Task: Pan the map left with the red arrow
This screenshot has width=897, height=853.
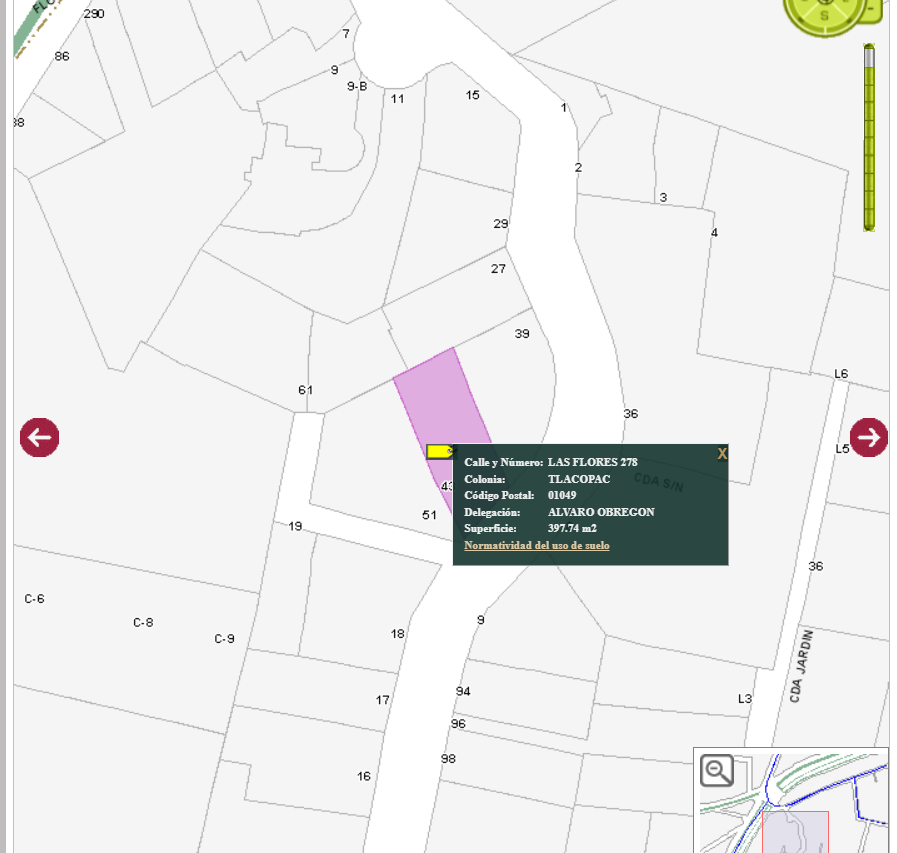Action: [39, 438]
